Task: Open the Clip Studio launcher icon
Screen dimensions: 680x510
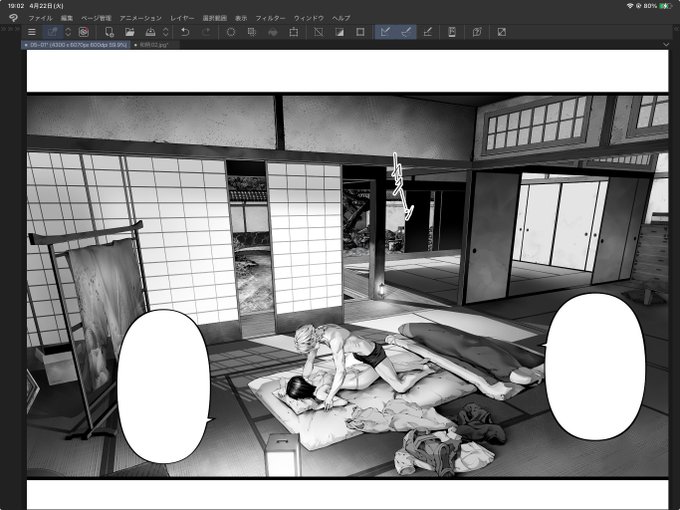Action: coord(84,32)
